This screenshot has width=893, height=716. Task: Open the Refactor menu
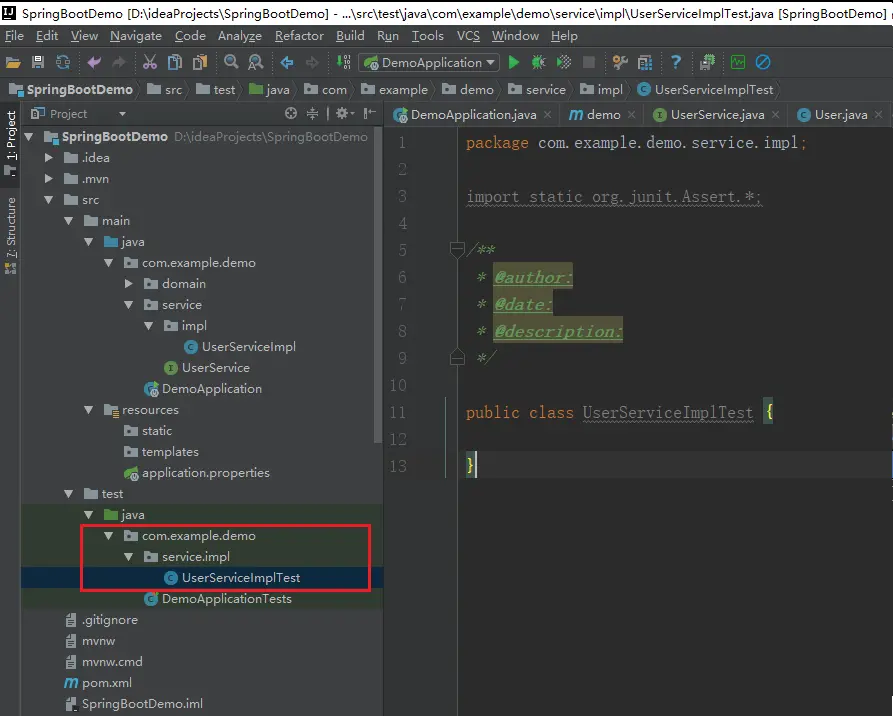click(x=299, y=36)
